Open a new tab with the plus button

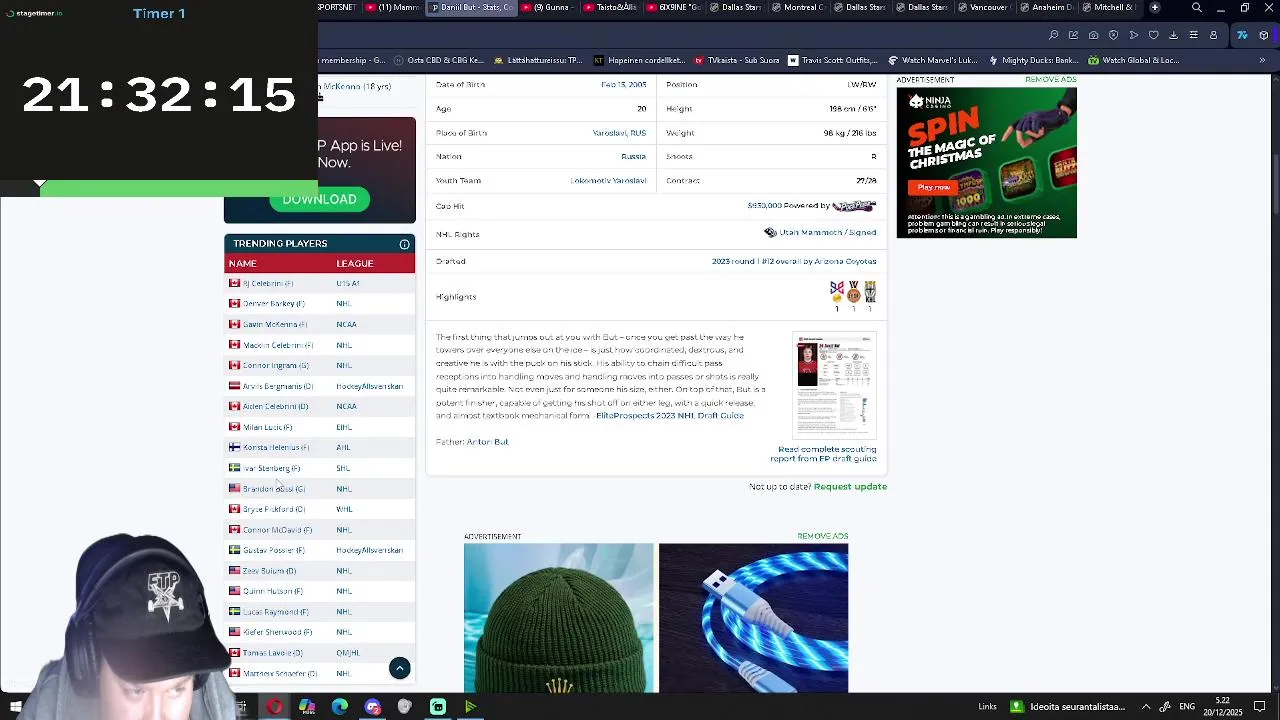click(1155, 8)
